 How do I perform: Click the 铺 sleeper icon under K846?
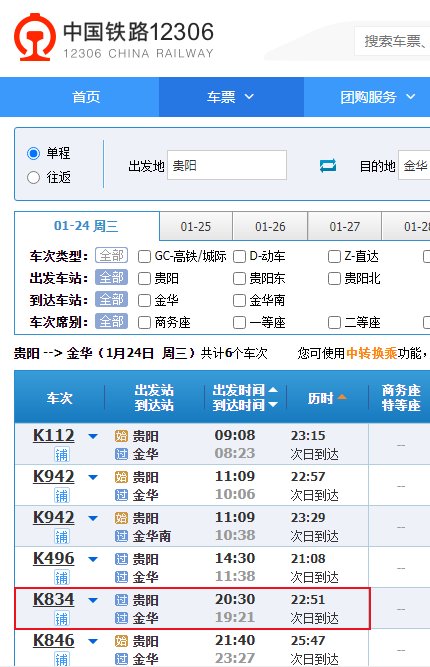point(61,658)
